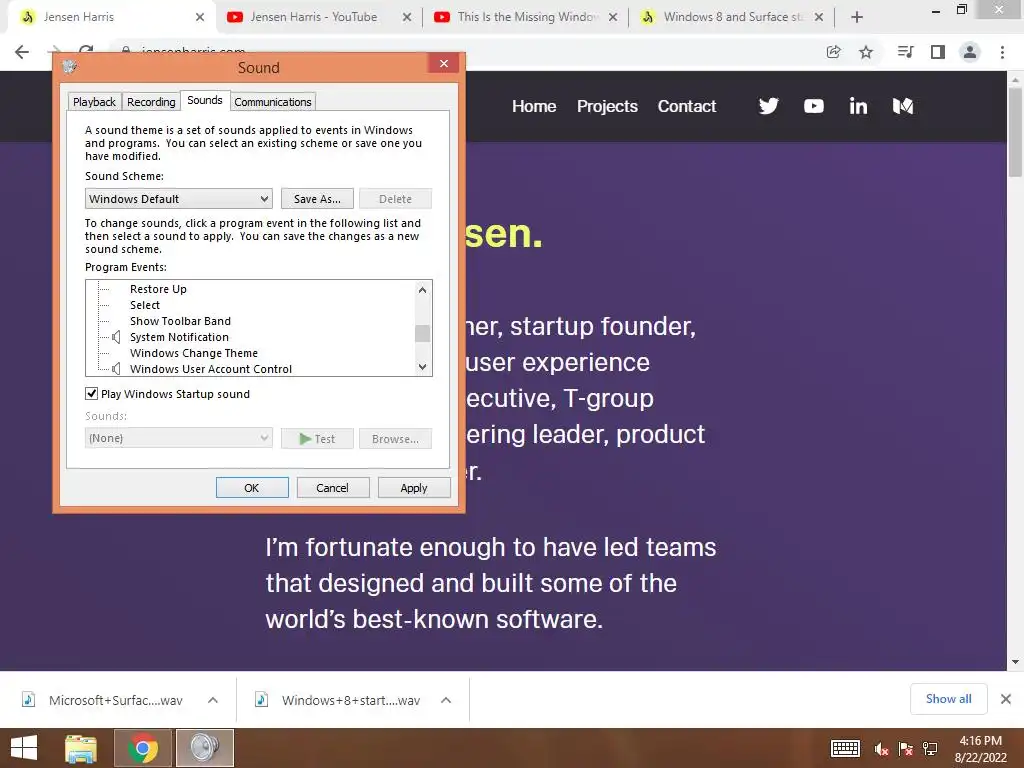Toggle the Chrome side panel icon
Screen dimensions: 1024x768
tap(938, 52)
